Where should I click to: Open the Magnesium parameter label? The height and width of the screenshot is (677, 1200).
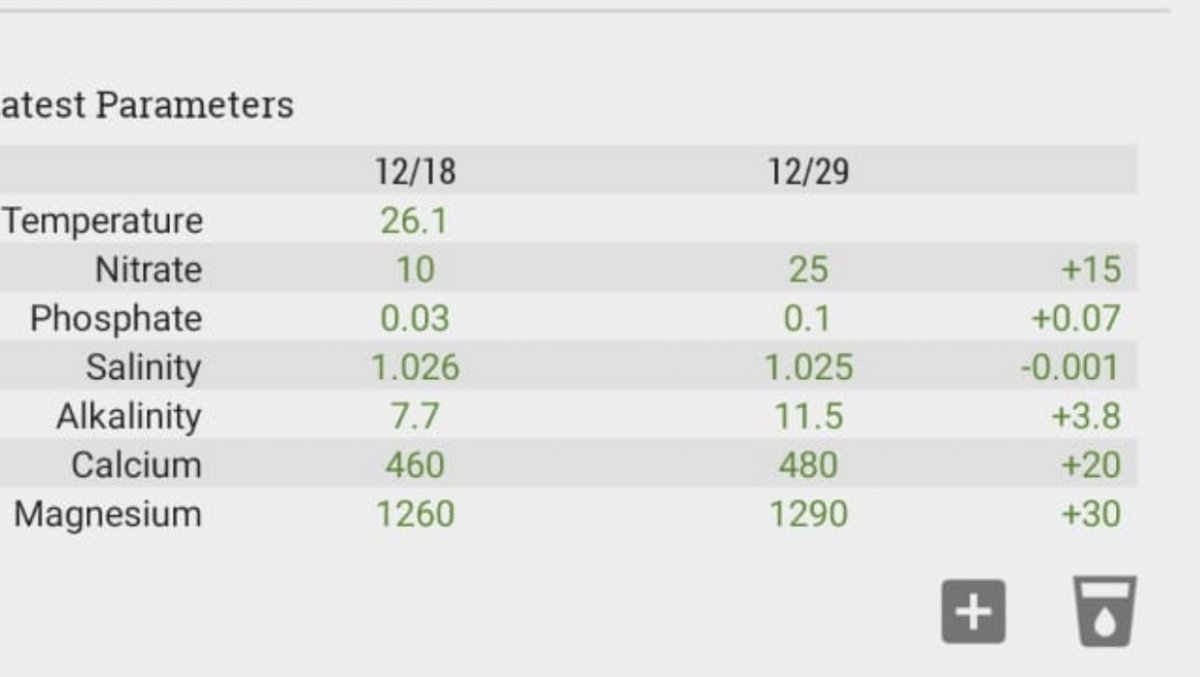coord(108,515)
